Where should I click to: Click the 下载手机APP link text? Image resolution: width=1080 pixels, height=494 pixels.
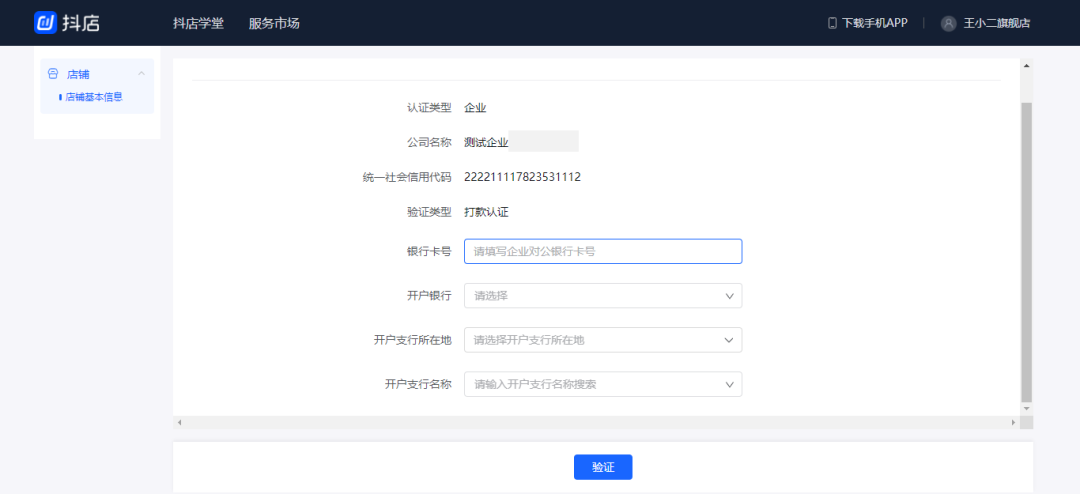(875, 23)
